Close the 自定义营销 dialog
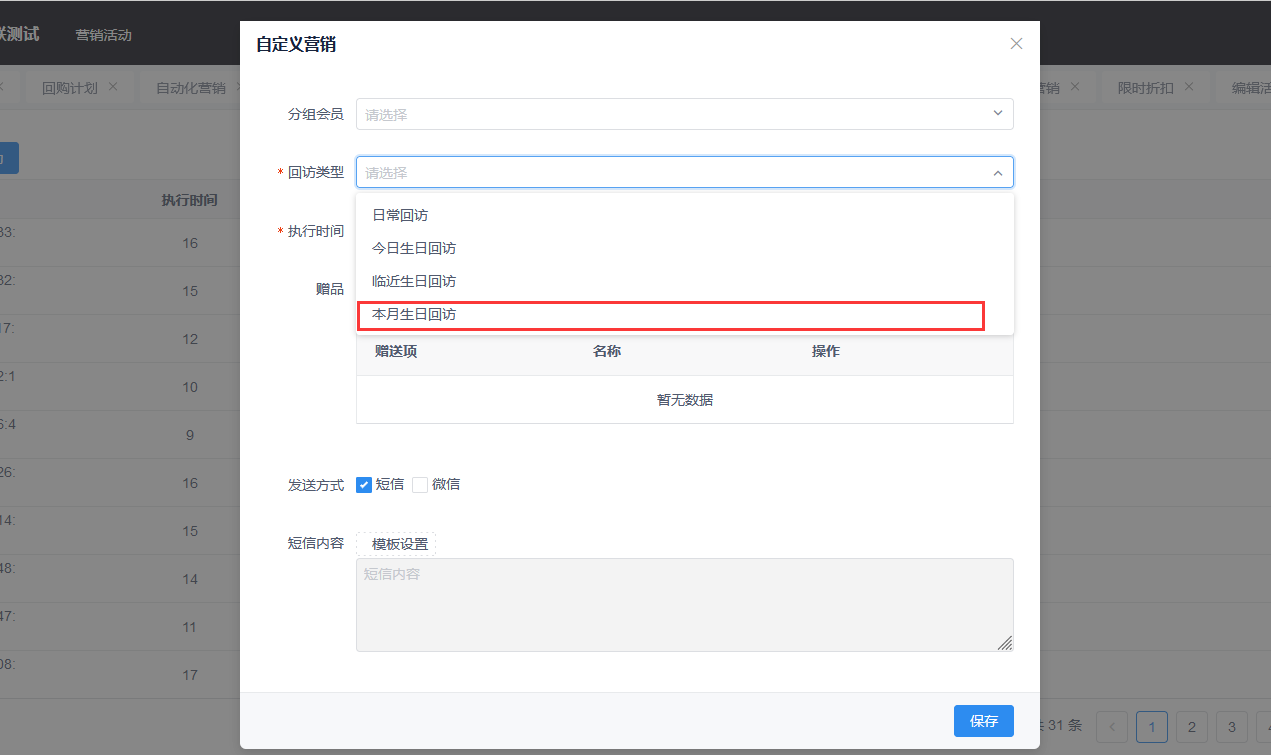The width and height of the screenshot is (1271, 755). pos(1016,44)
